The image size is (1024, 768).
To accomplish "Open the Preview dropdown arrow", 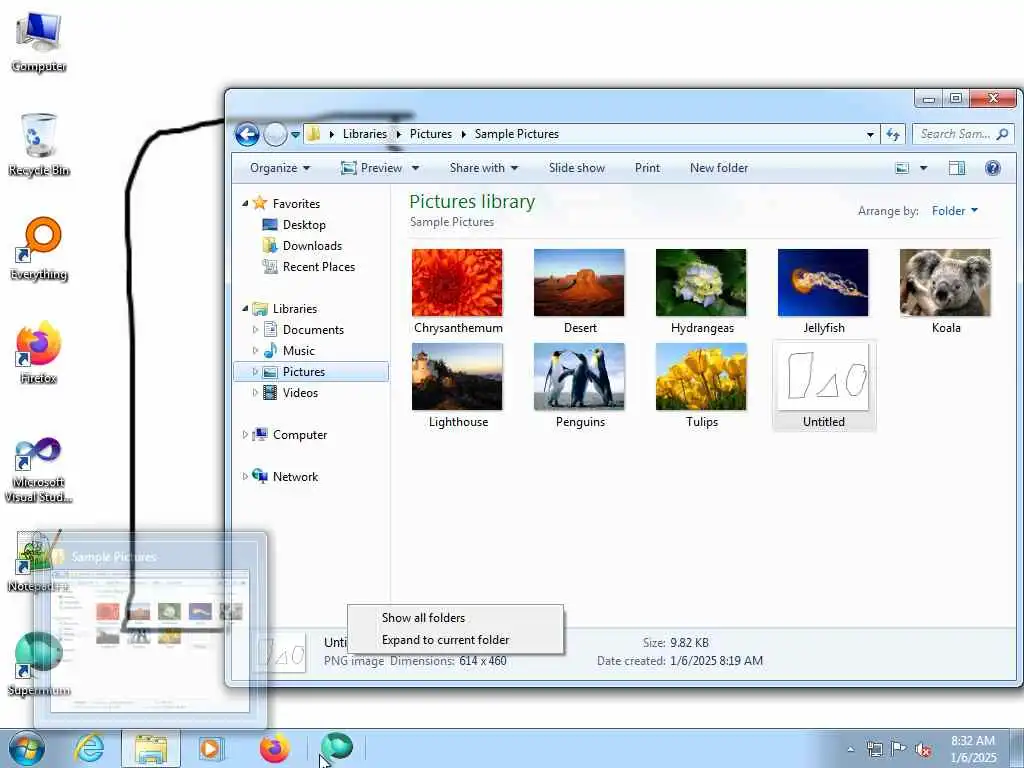I will coord(415,168).
